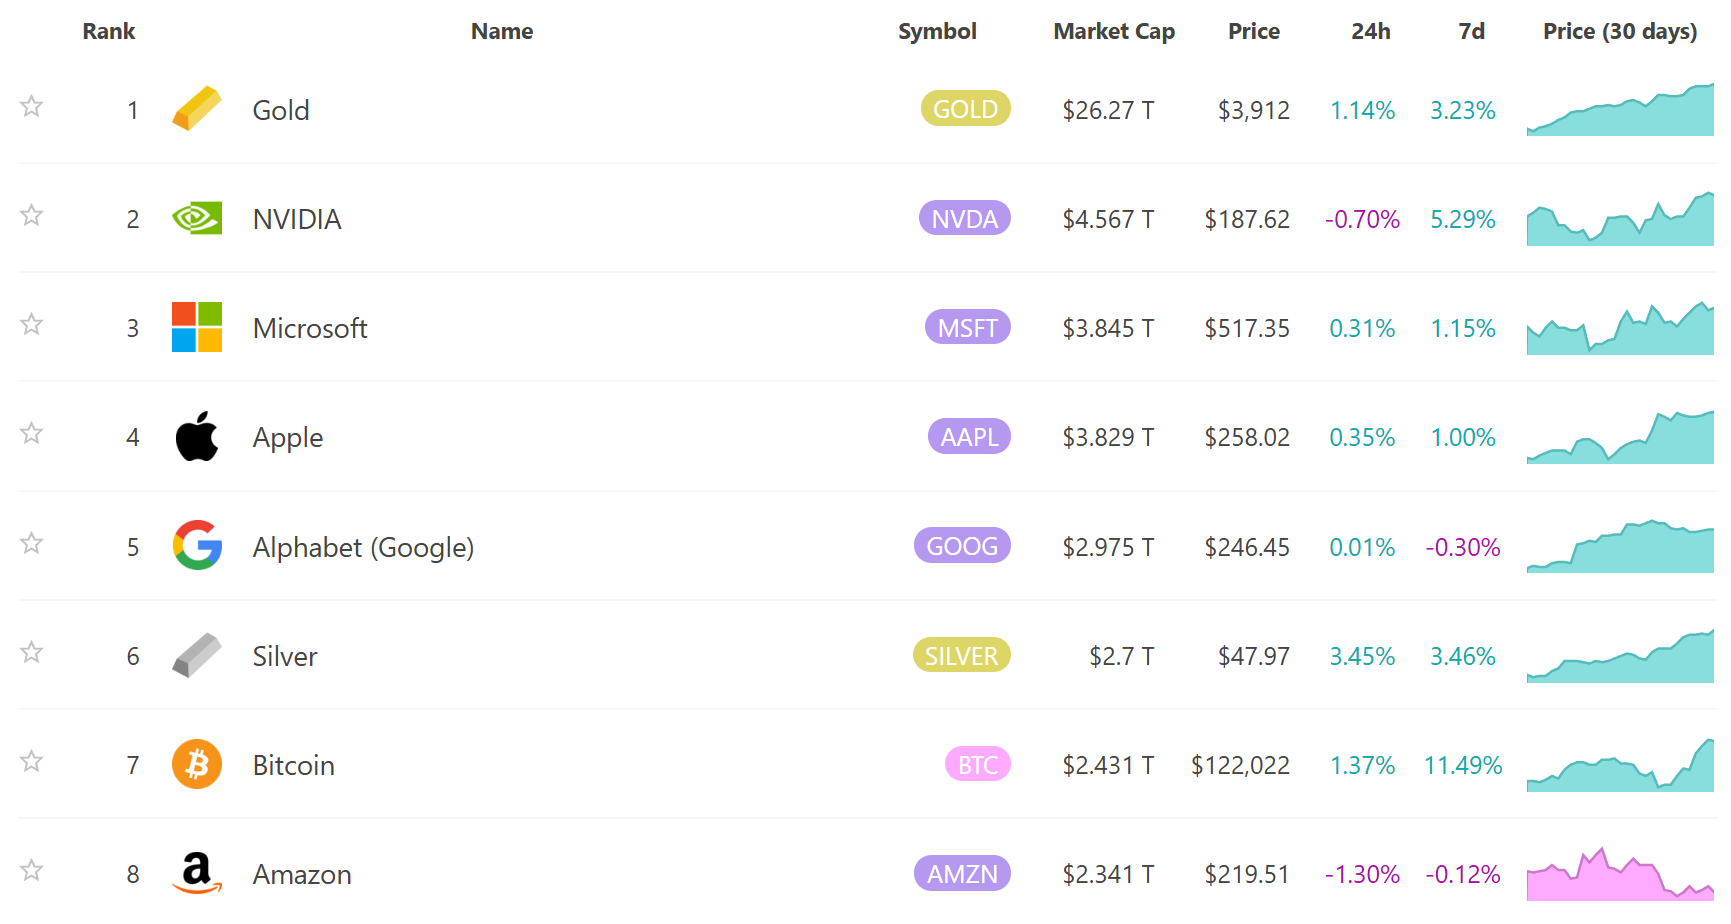Sort table by Market Cap column
1731x924 pixels.
coord(1113,31)
